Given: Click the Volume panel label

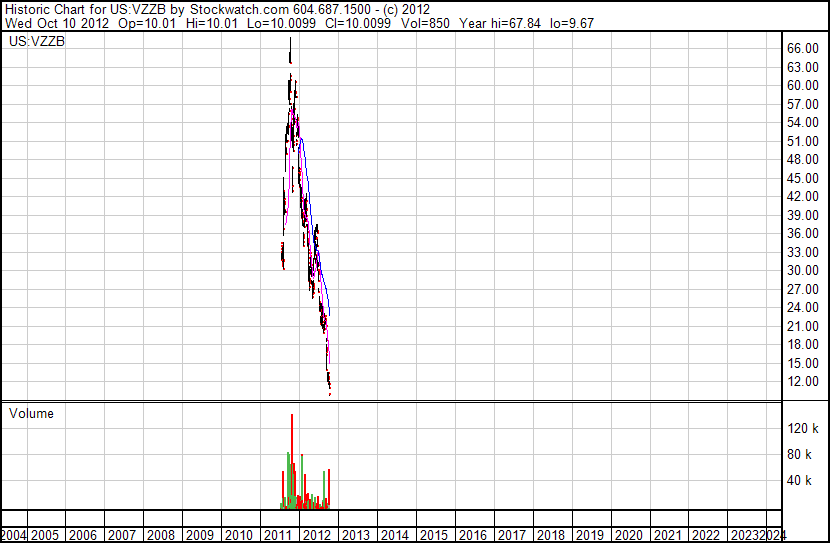Looking at the screenshot, I should (31, 414).
